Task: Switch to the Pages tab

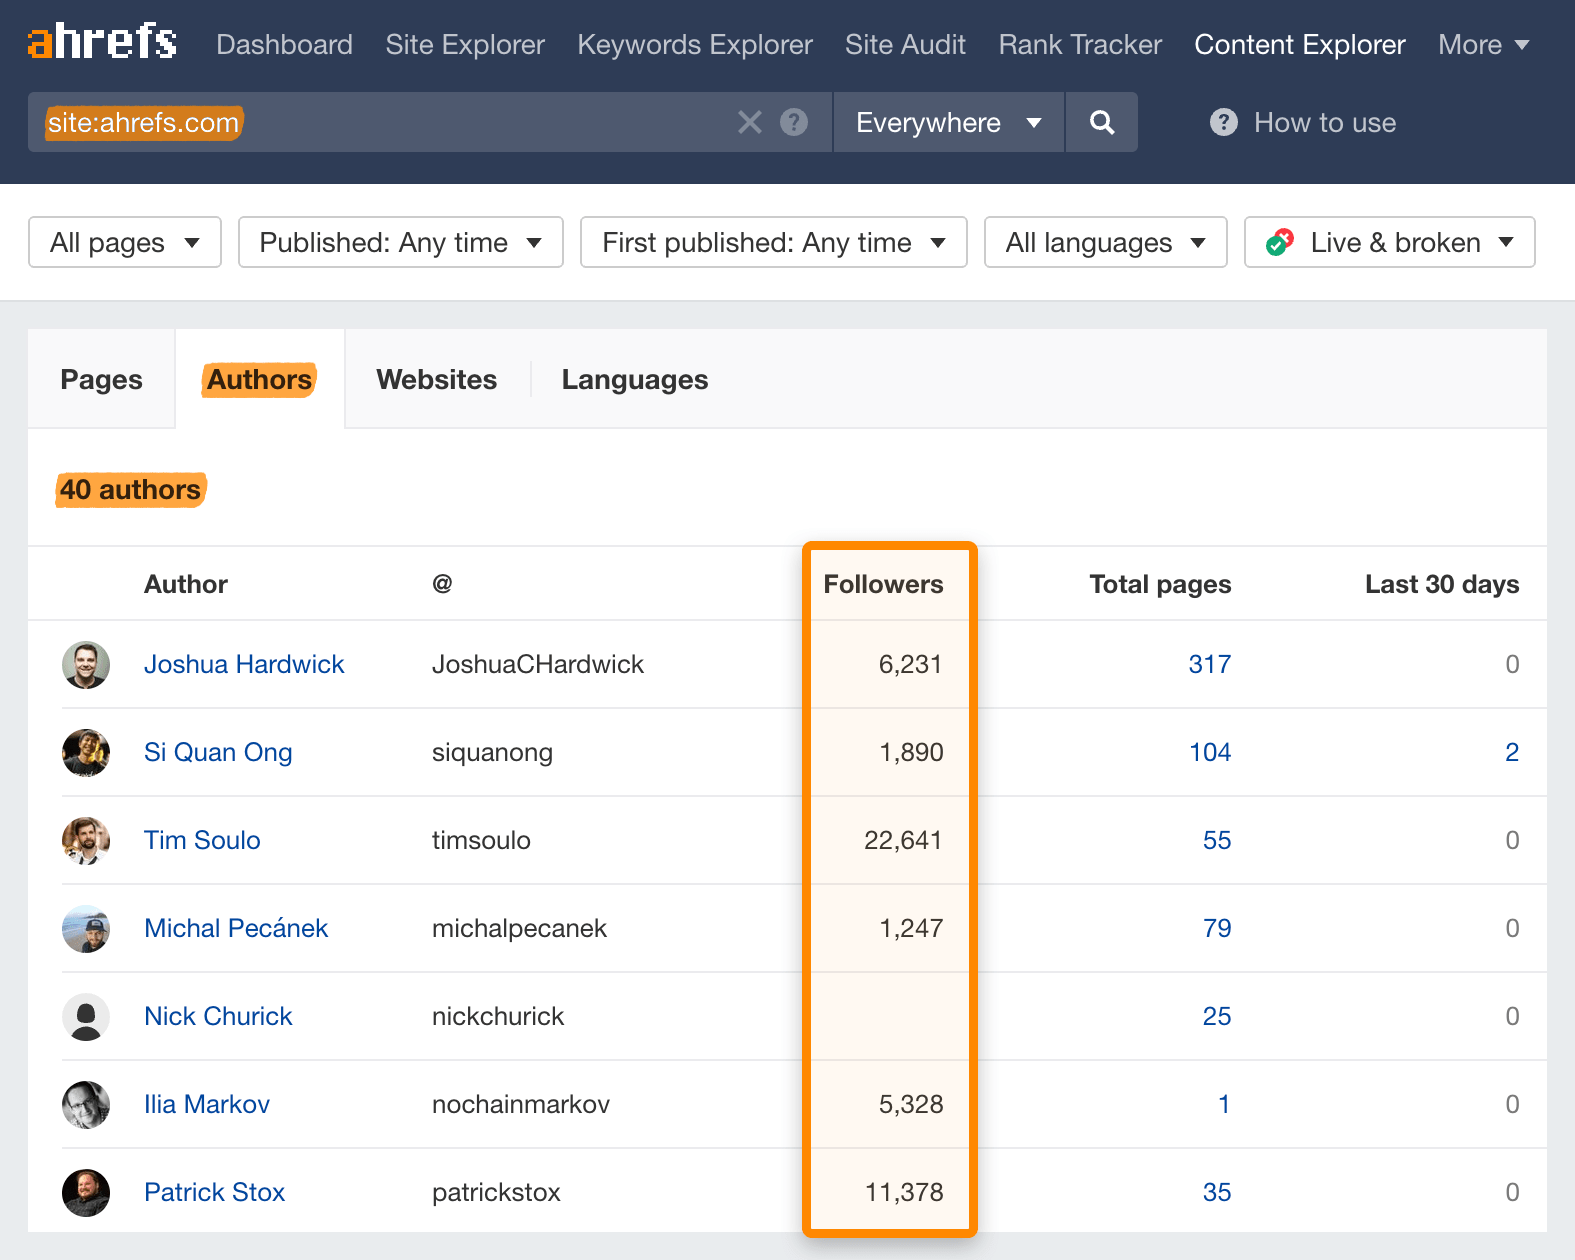Action: 101,380
